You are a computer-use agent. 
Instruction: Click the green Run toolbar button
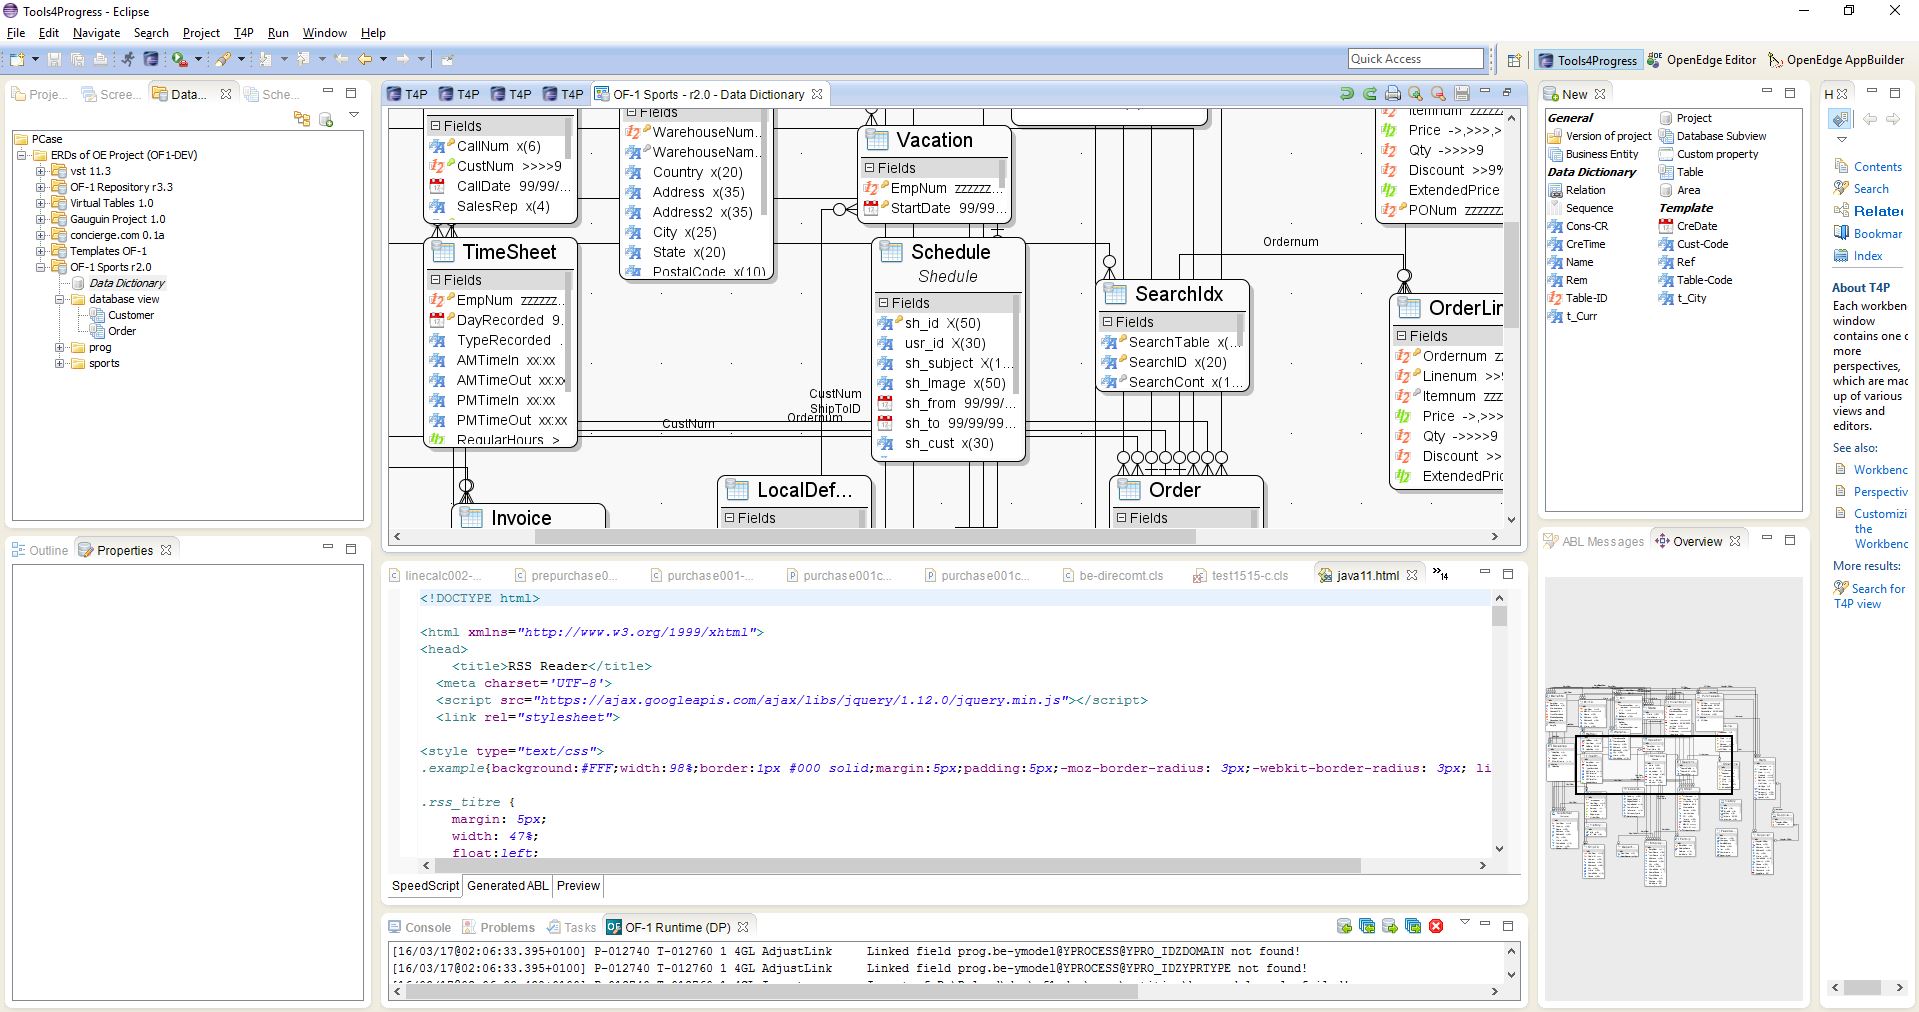point(179,59)
